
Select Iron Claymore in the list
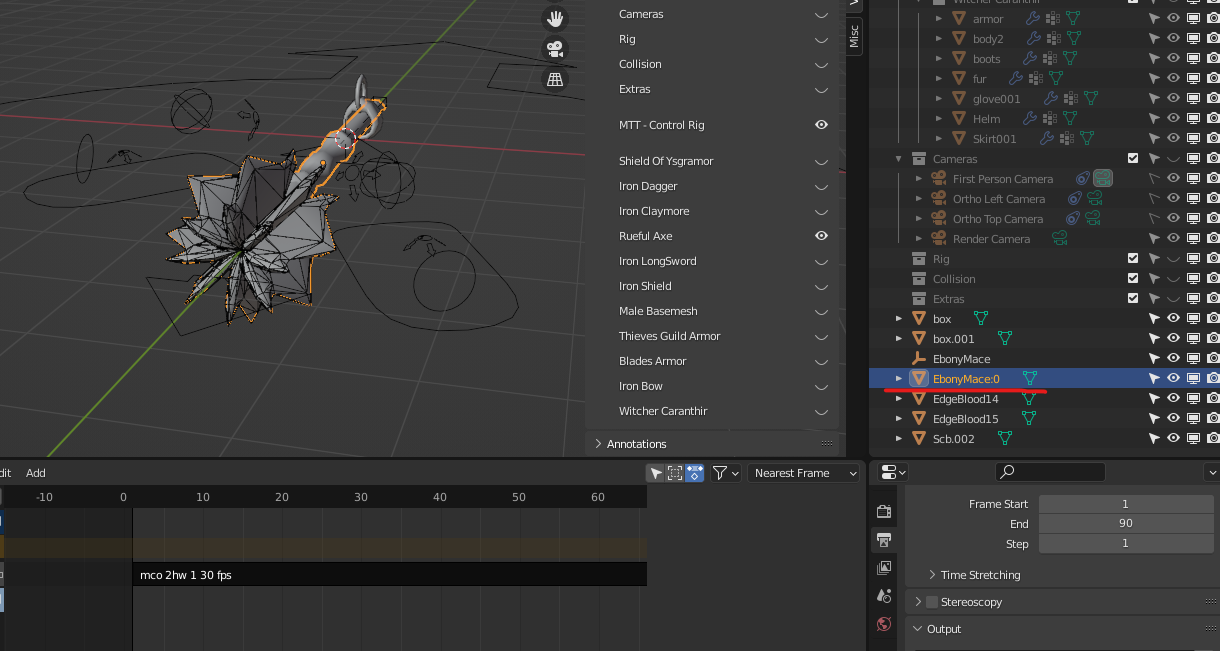pos(654,211)
